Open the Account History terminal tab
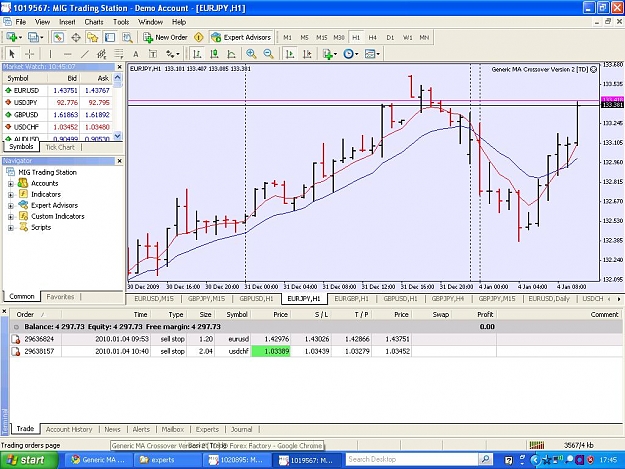 69,429
